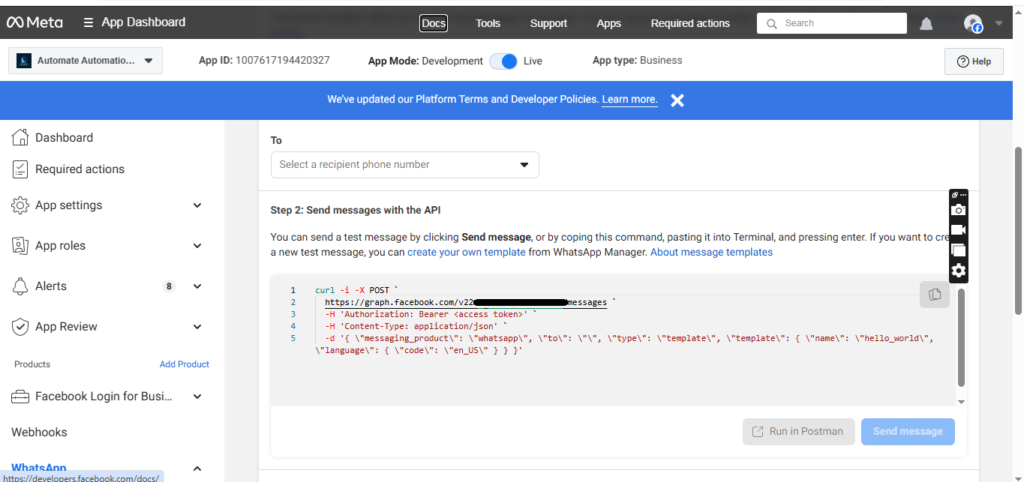Screen dimensions: 1024x482
Task: Click the camera screenshot icon in overlay
Action: tap(958, 210)
